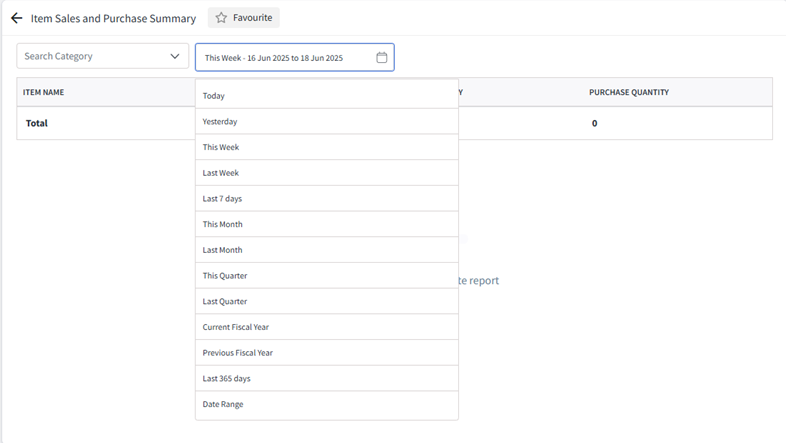Pick Current Fiscal Year option
Screen dimensions: 786x443
pos(327,327)
